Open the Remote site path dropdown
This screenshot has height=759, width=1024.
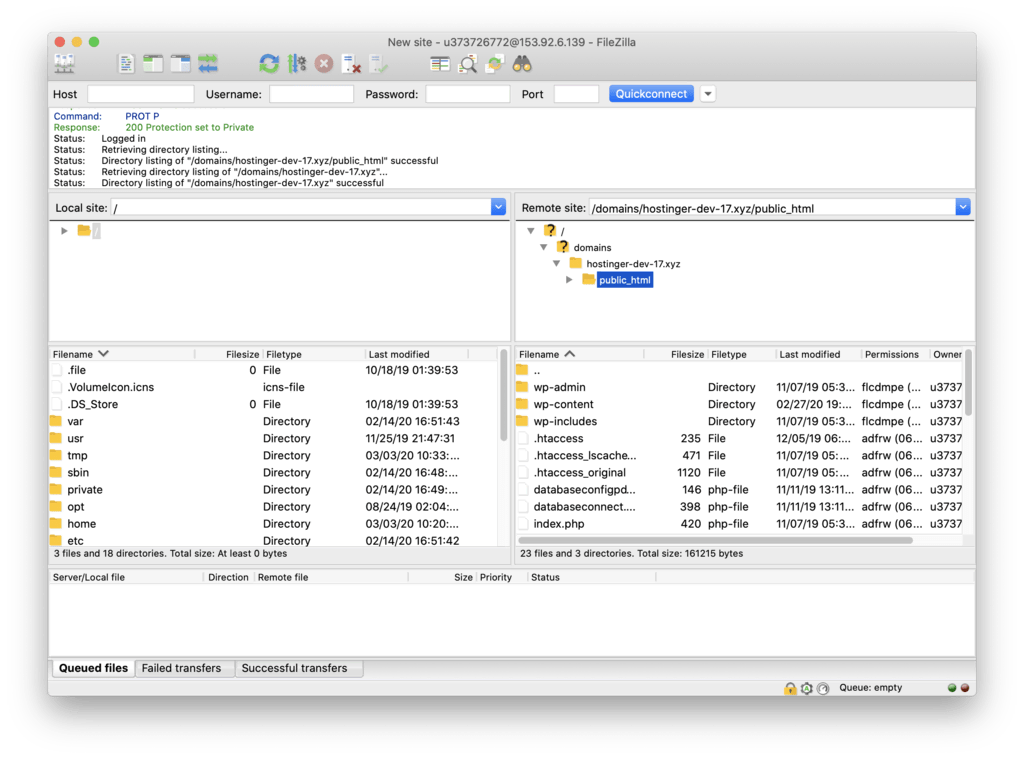(x=962, y=207)
